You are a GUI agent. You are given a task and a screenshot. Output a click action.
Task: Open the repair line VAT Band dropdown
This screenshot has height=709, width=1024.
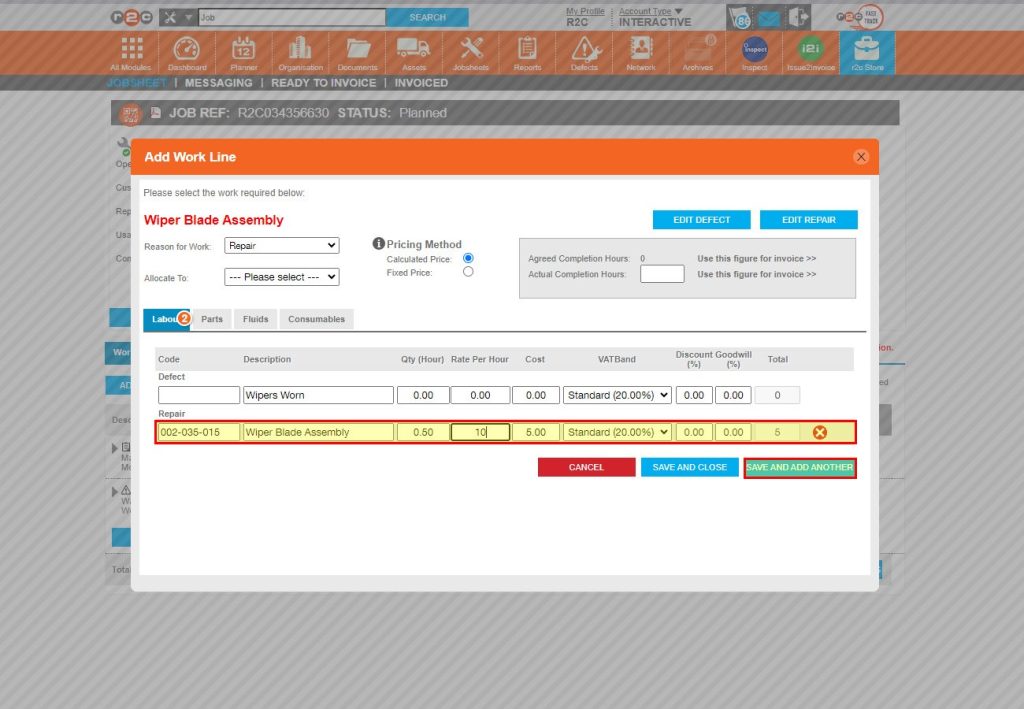point(617,432)
